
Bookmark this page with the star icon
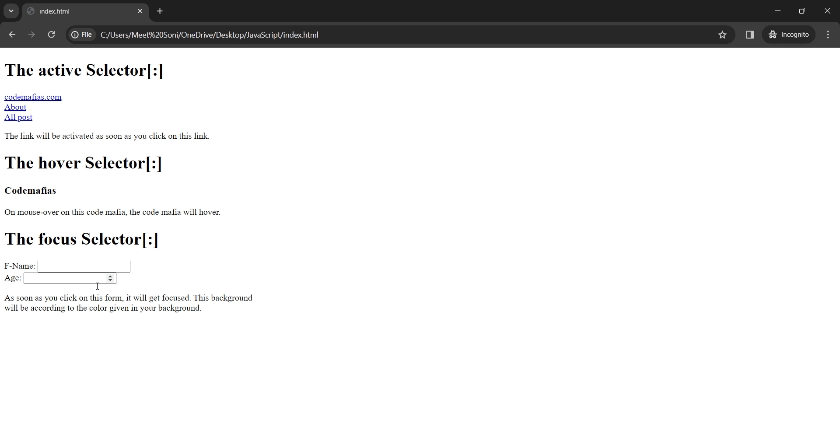[x=722, y=35]
